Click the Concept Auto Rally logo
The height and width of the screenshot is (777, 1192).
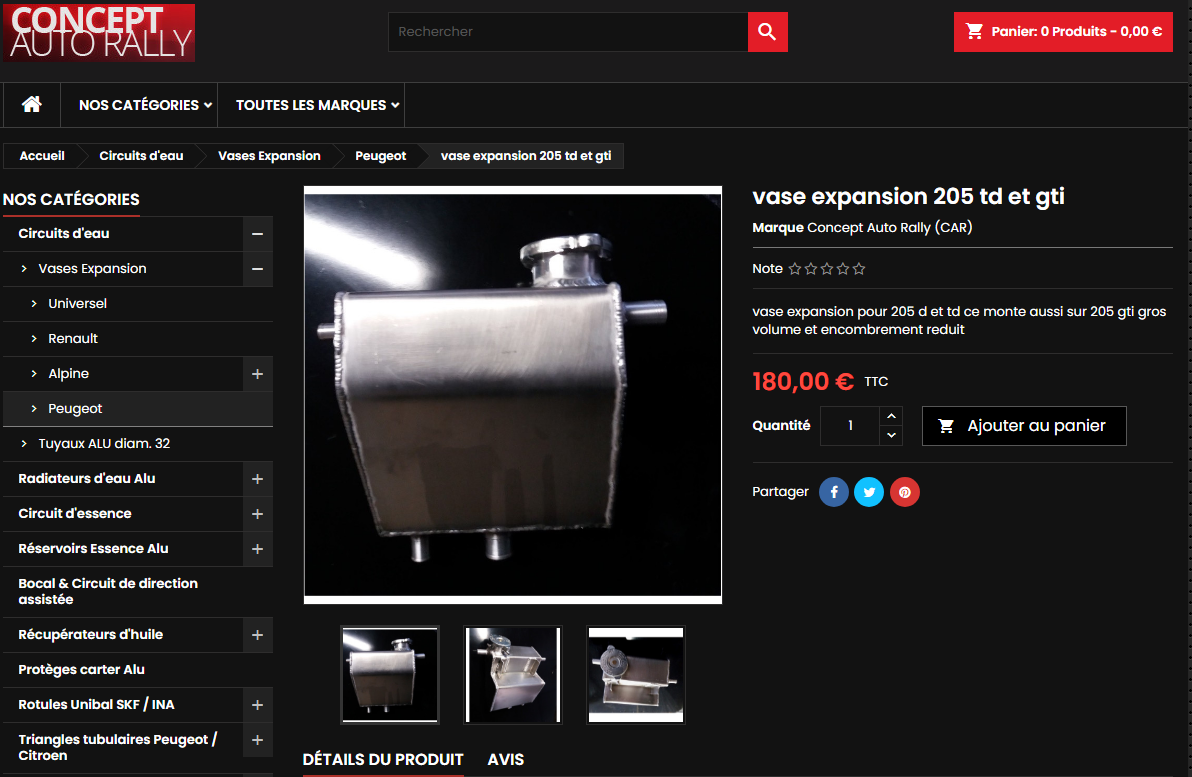click(x=99, y=32)
